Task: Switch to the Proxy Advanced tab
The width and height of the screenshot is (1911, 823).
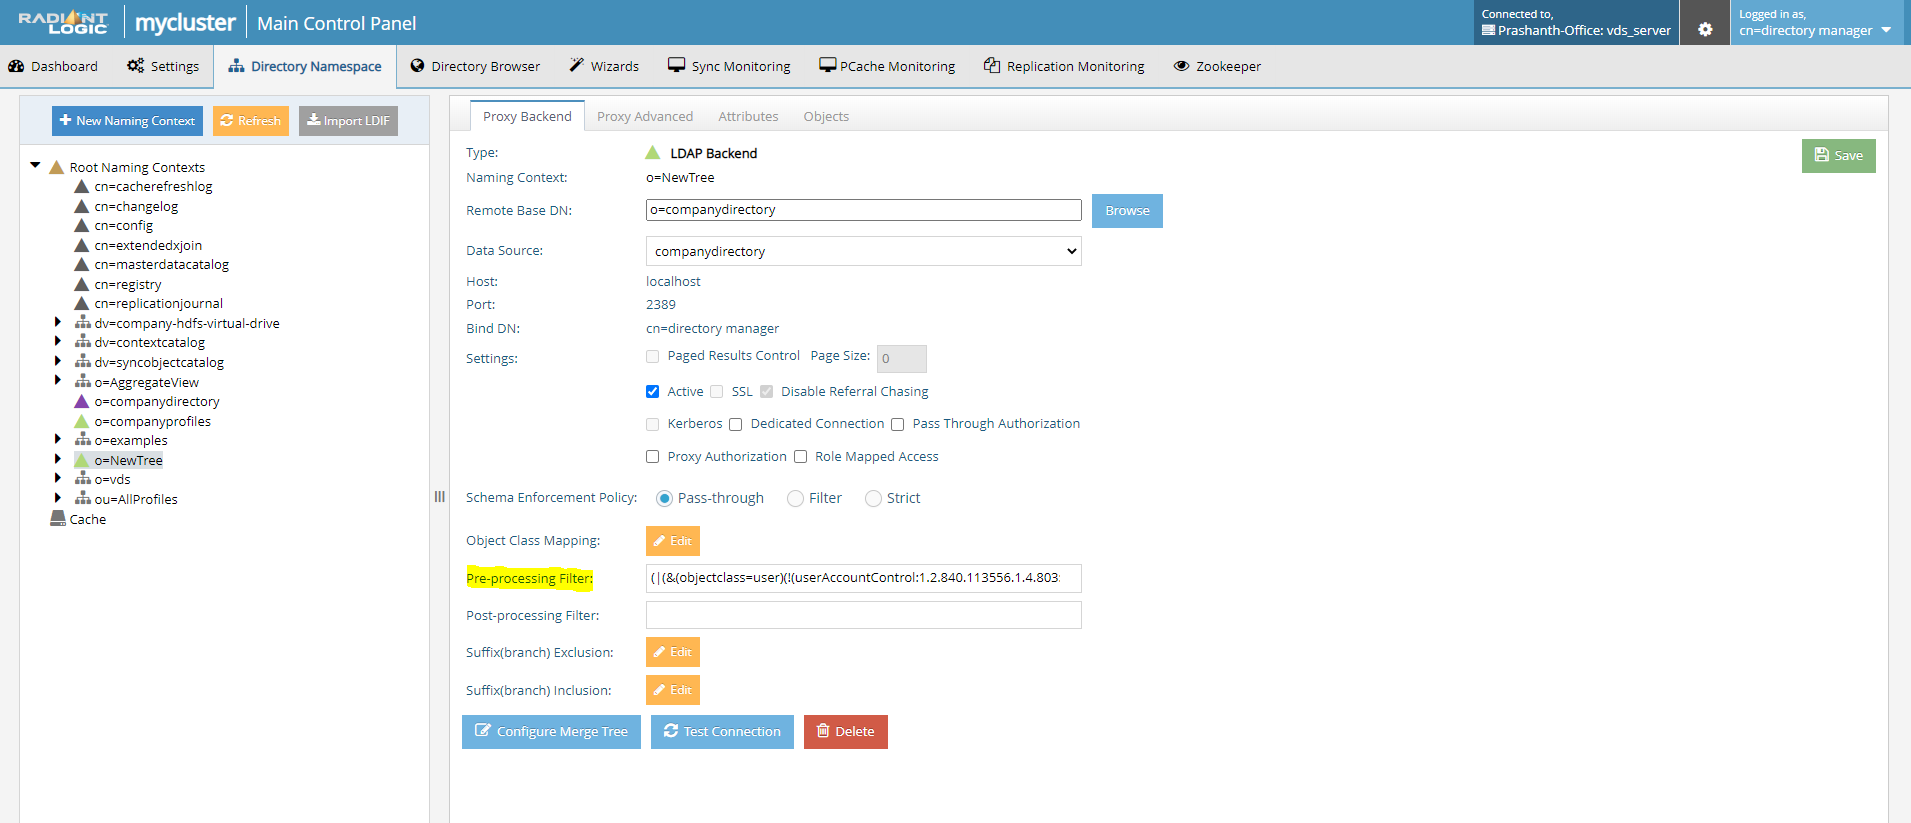Action: point(645,116)
